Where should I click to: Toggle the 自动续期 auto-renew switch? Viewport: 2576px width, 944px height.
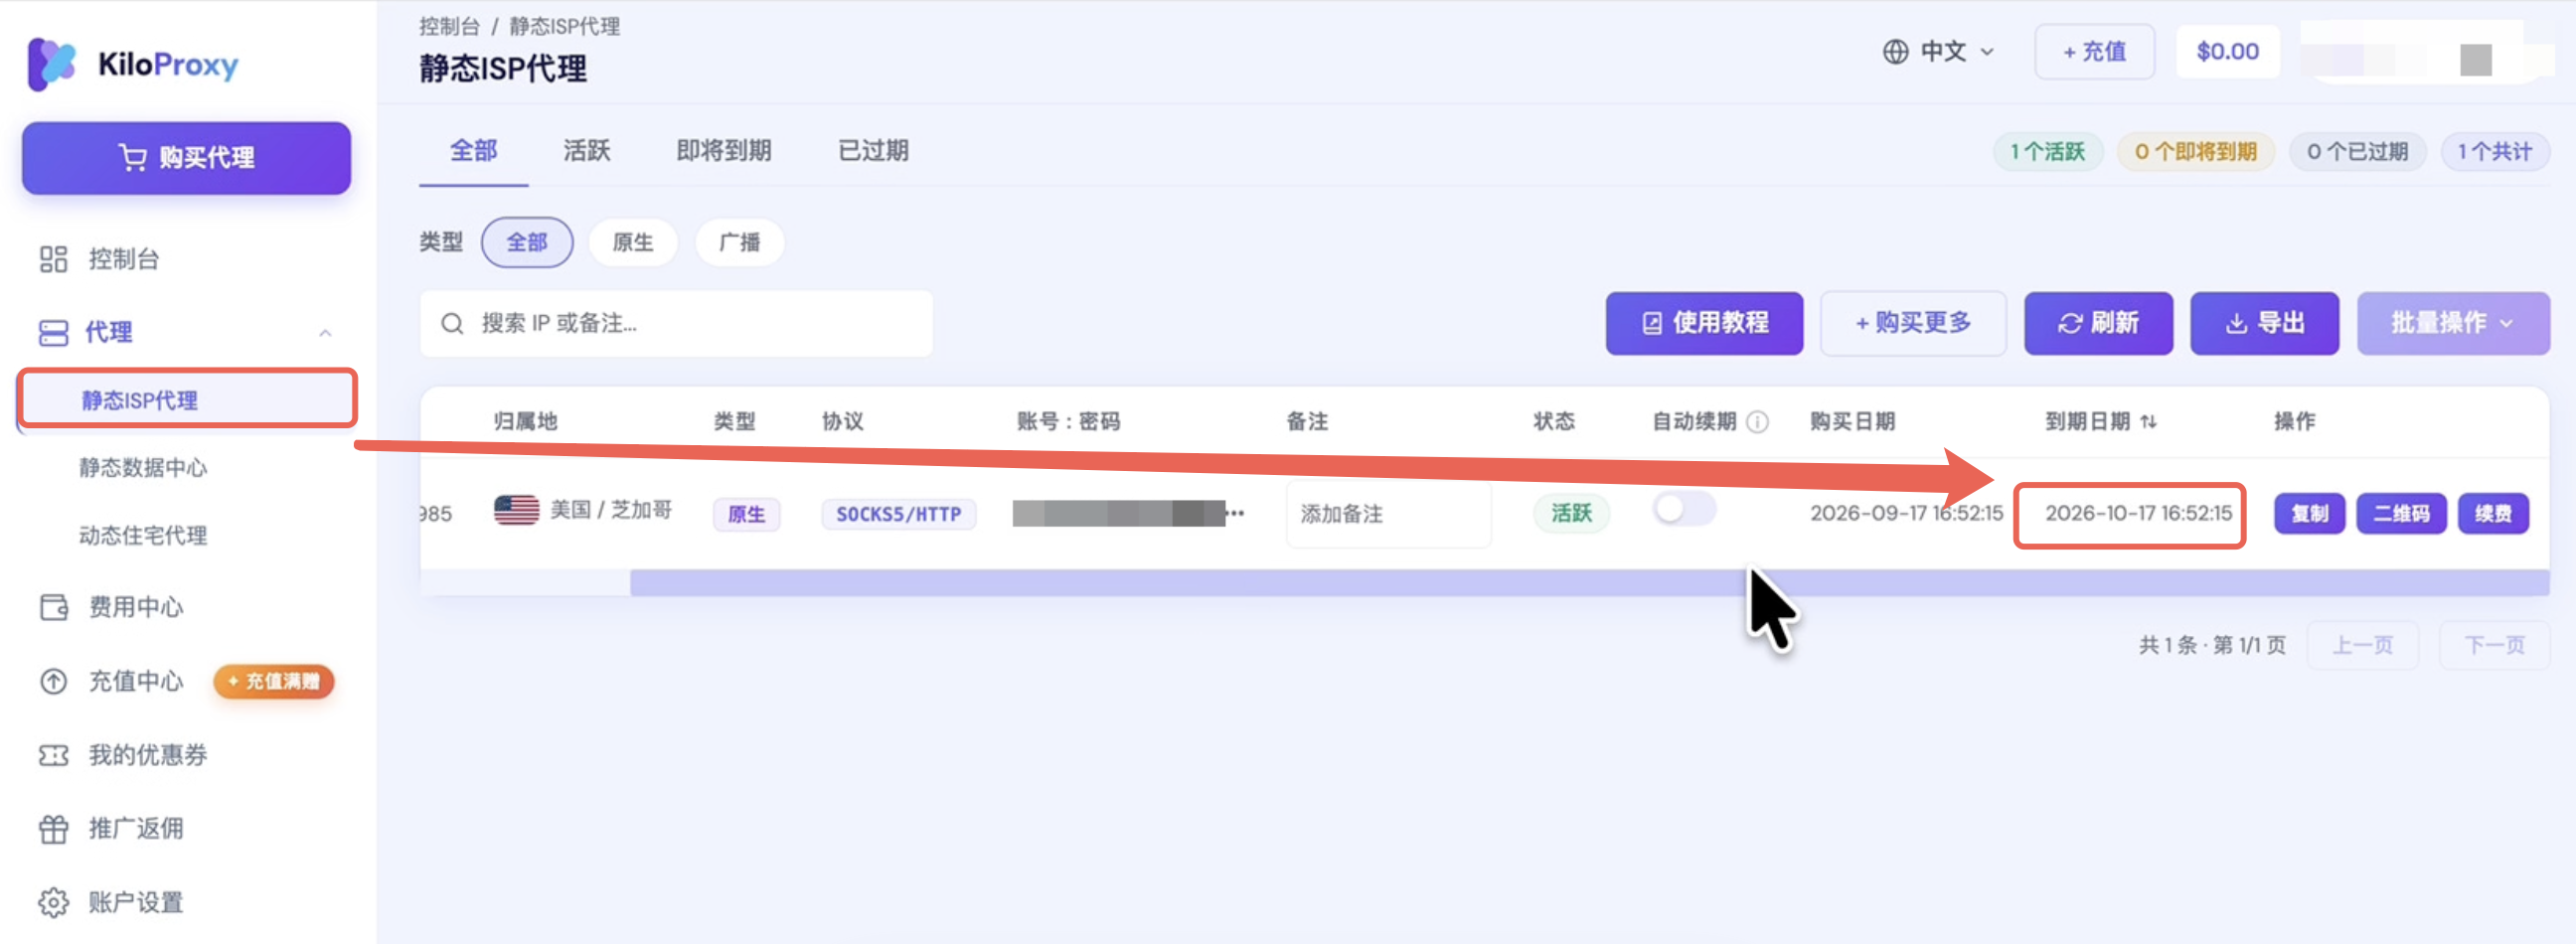click(x=1684, y=509)
